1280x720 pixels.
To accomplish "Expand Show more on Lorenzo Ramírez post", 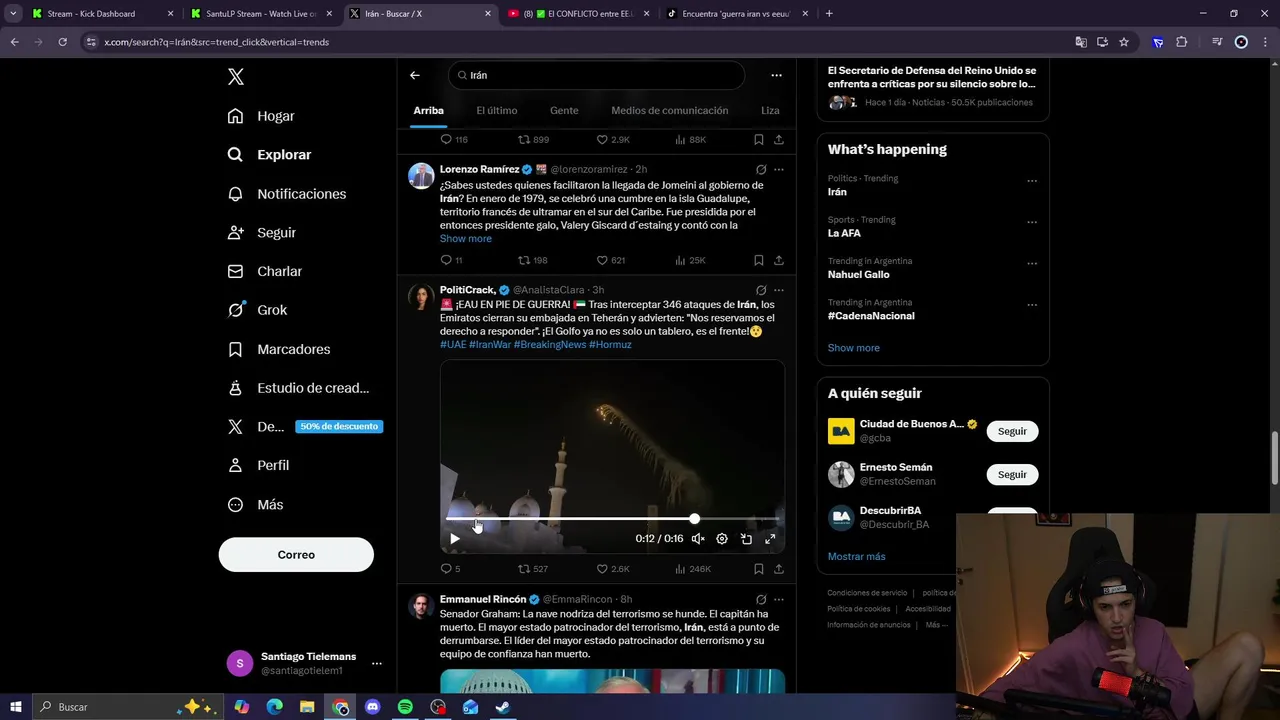I will click(466, 239).
